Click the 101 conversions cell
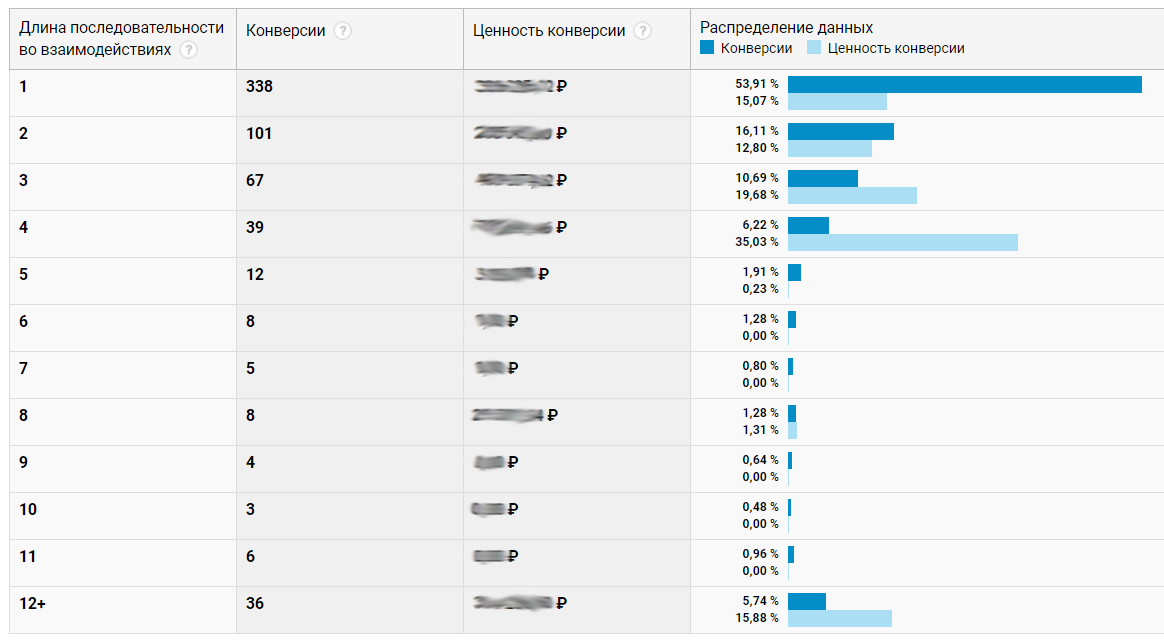The width and height of the screenshot is (1164, 643). (x=259, y=134)
